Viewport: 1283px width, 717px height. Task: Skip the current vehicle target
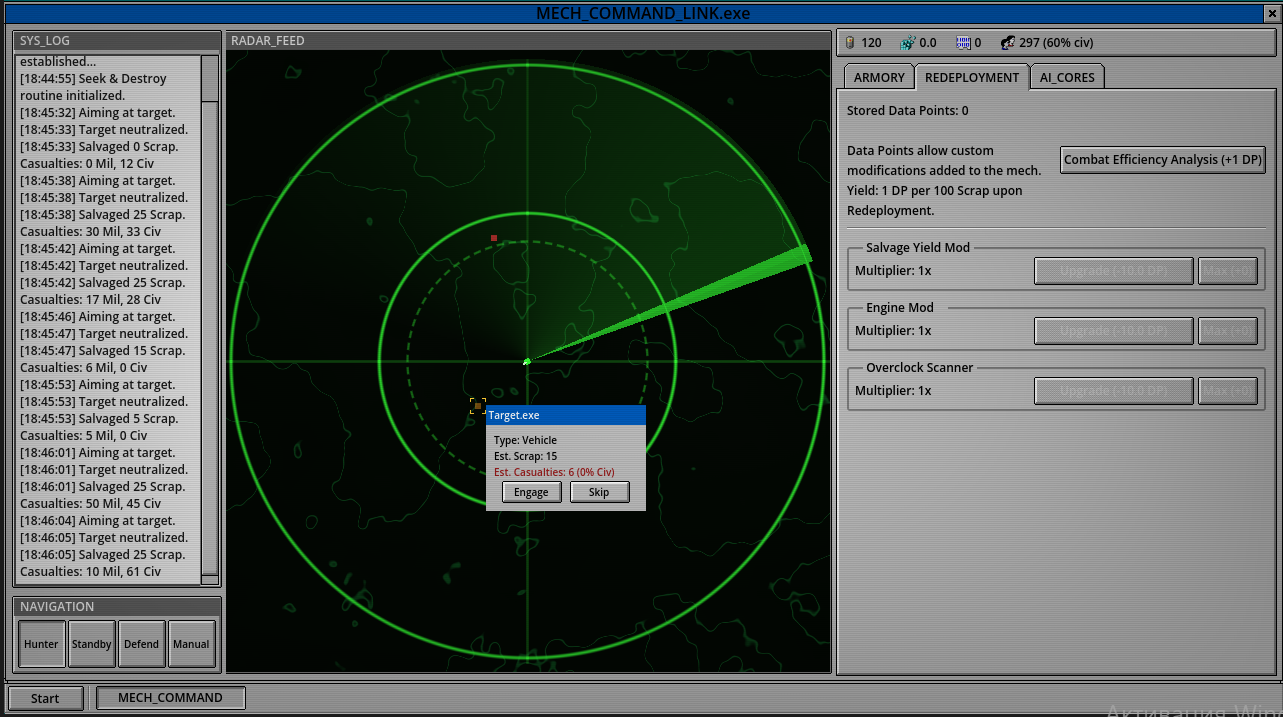tap(599, 492)
